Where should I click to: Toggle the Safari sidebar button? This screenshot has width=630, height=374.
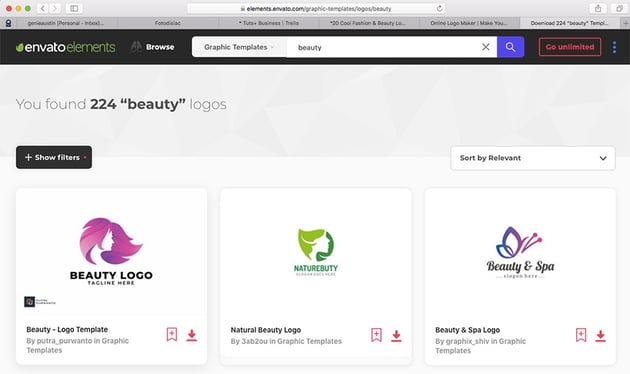coord(74,8)
